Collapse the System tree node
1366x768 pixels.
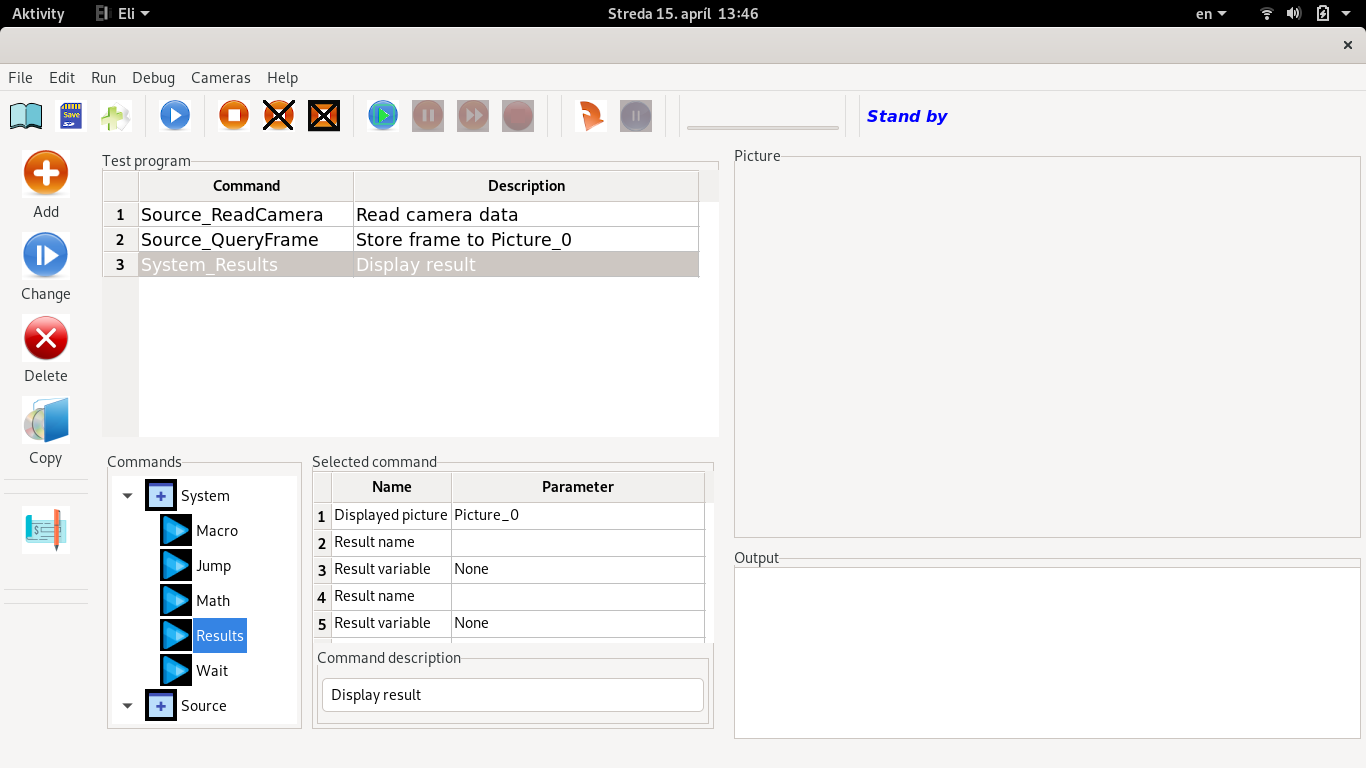tap(127, 496)
